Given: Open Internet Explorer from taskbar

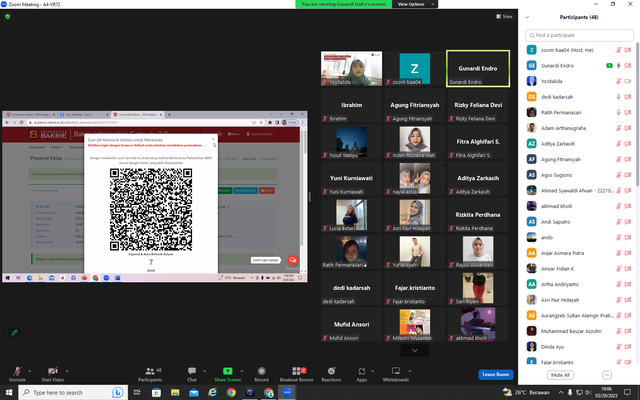Looking at the screenshot, I should pyautogui.click(x=213, y=392).
